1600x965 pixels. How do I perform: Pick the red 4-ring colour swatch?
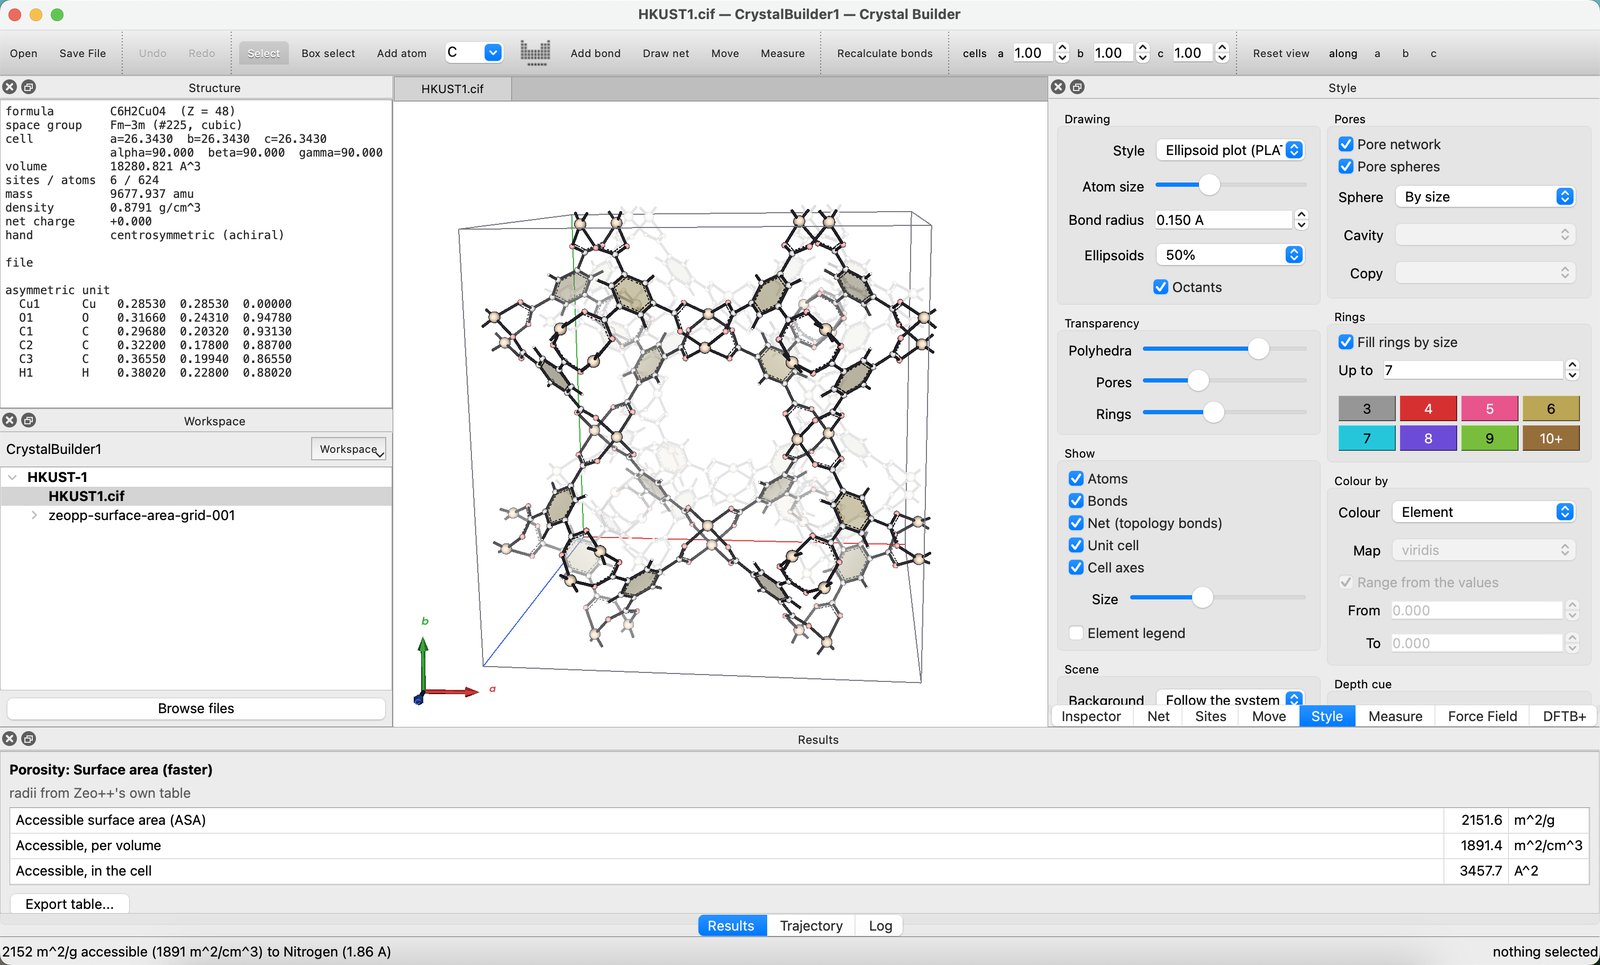[x=1428, y=408]
